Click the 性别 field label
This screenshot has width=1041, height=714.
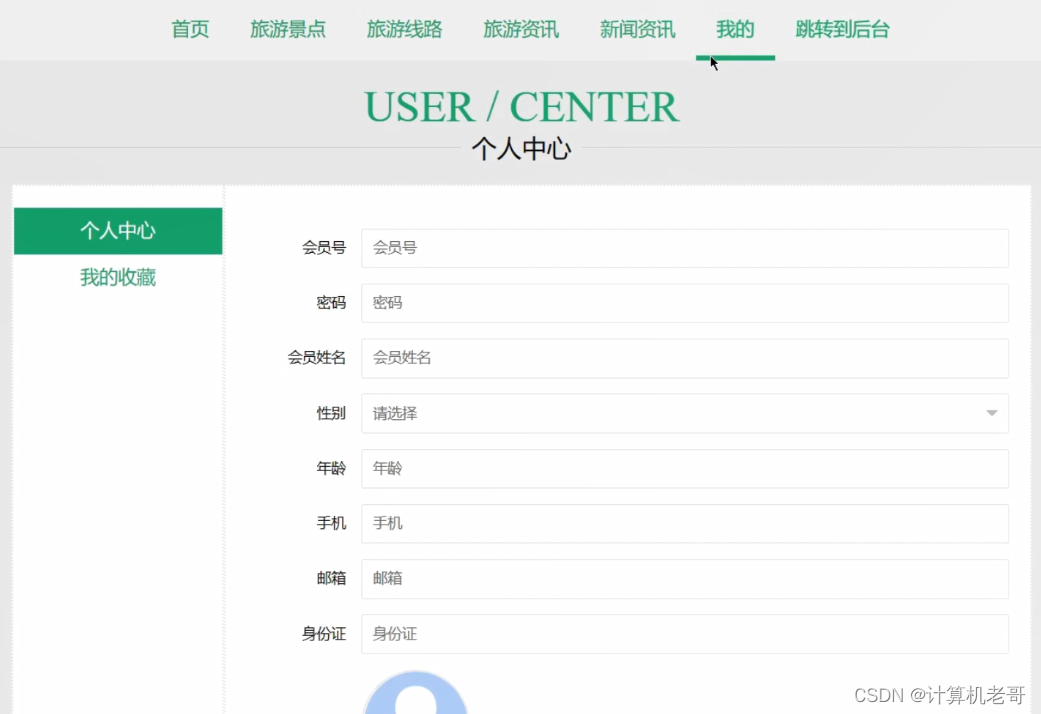pos(331,413)
